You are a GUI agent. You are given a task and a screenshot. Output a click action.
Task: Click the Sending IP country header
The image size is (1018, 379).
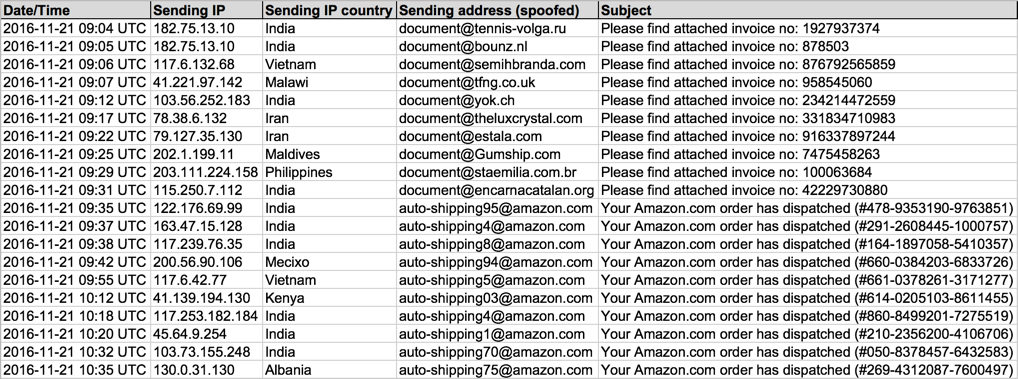(329, 10)
